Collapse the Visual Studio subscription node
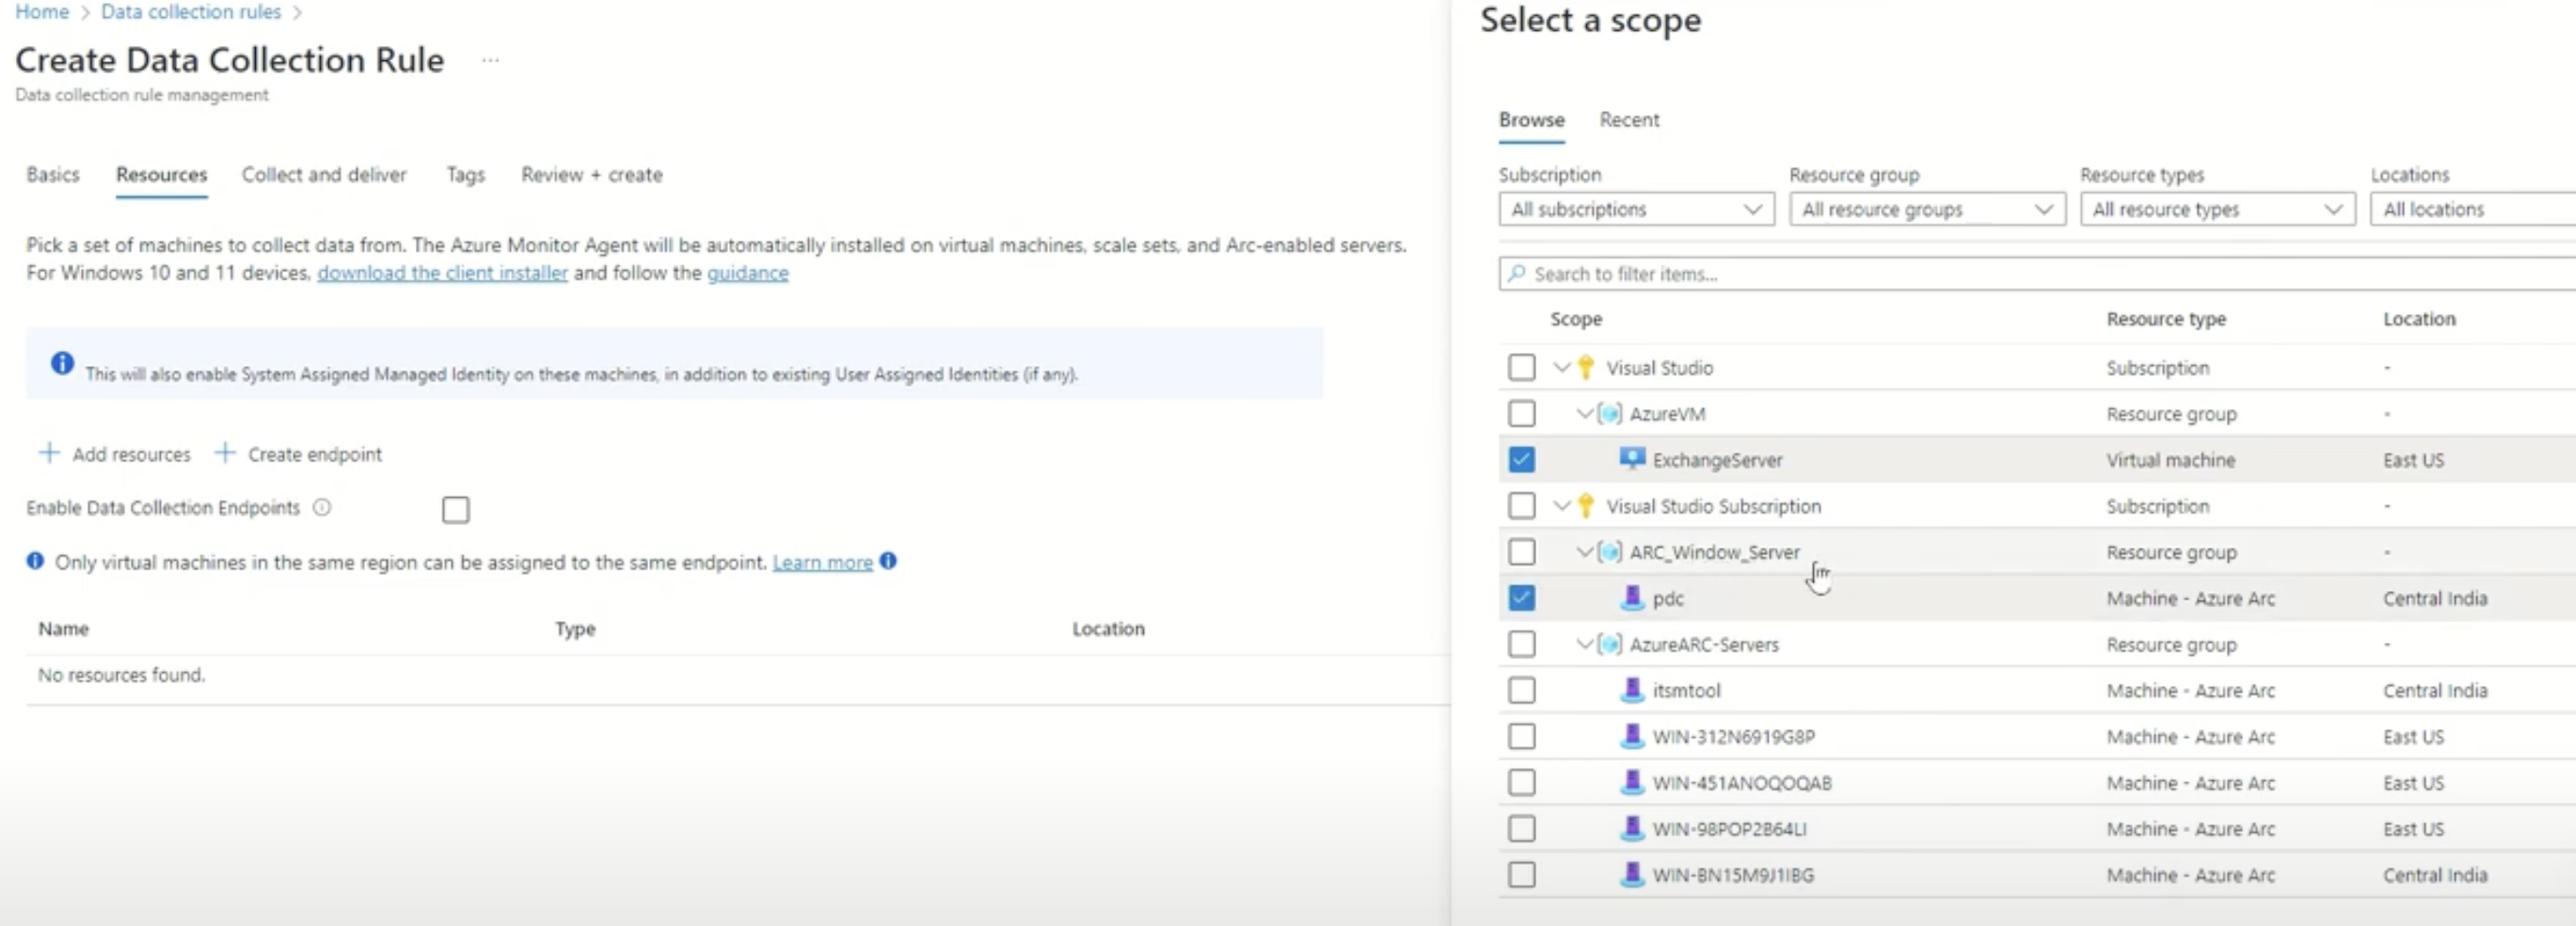The height and width of the screenshot is (926, 2576). (x=1562, y=367)
